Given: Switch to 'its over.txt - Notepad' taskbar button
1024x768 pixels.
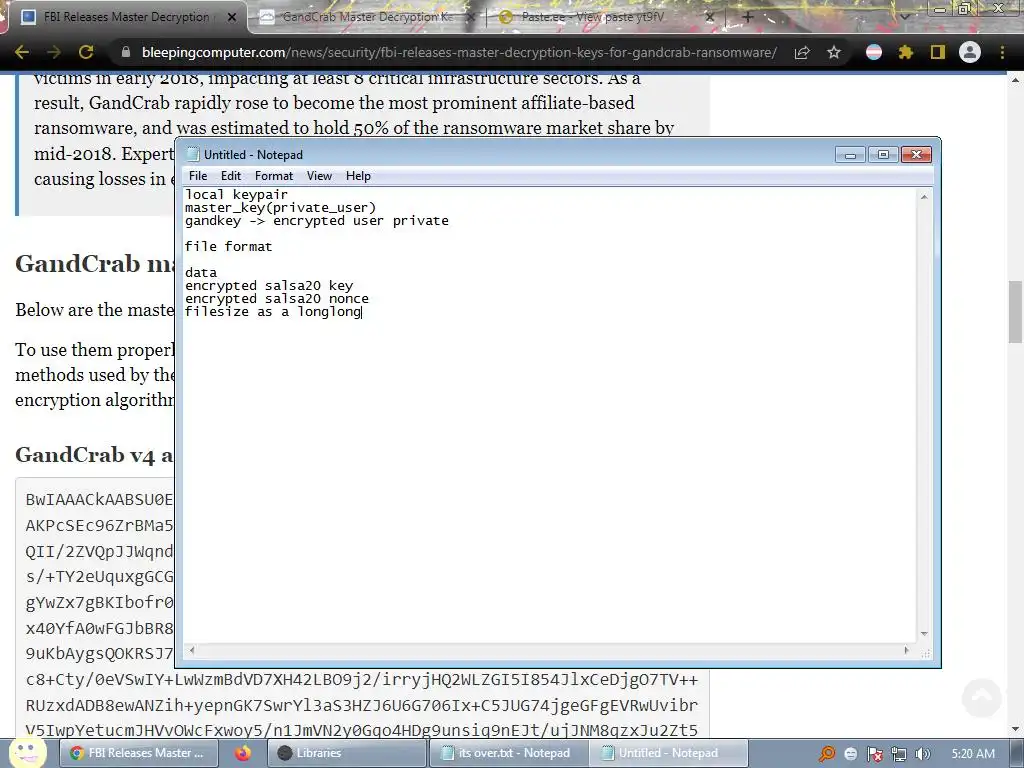Looking at the screenshot, I should pyautogui.click(x=508, y=753).
